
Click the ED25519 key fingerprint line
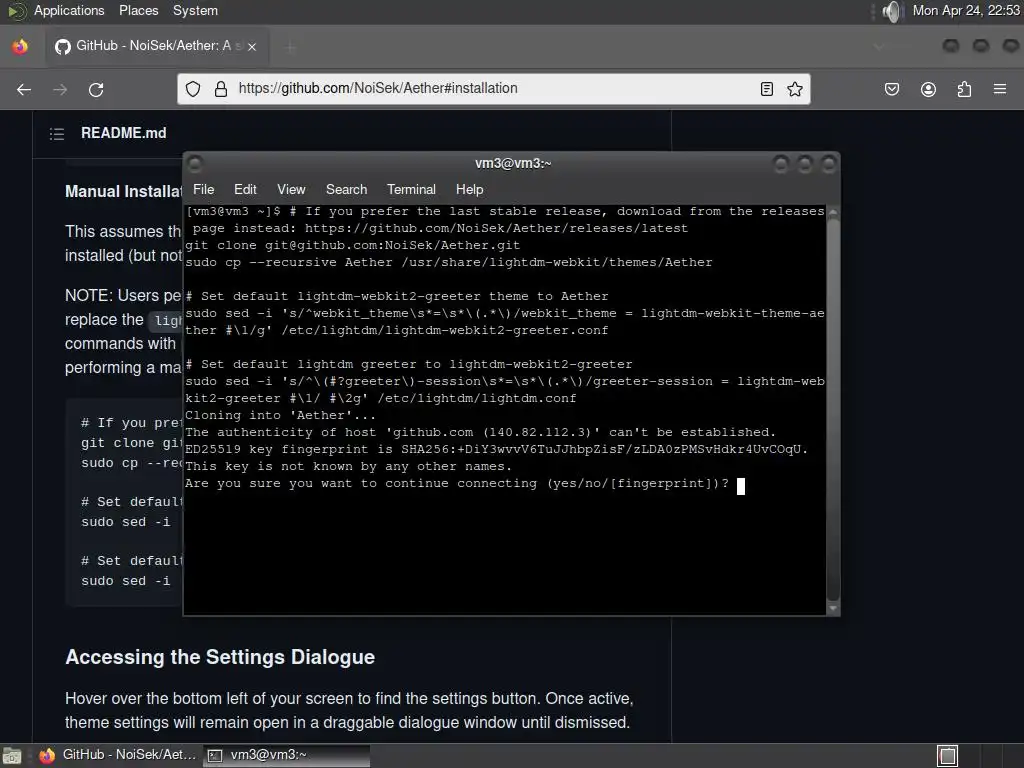pyautogui.click(x=496, y=449)
